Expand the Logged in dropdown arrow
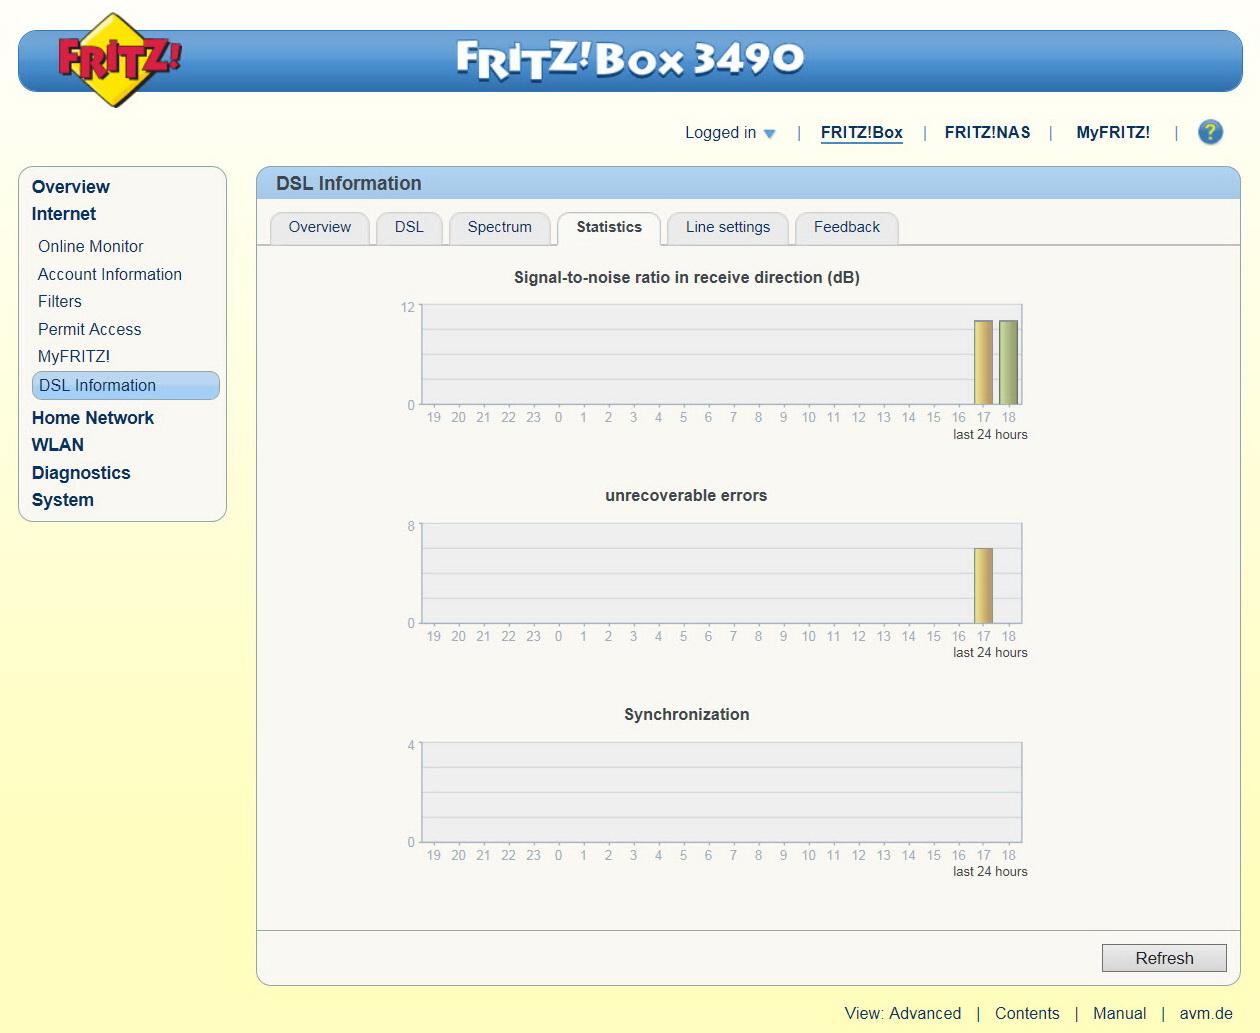The height and width of the screenshot is (1033, 1260). tap(769, 134)
